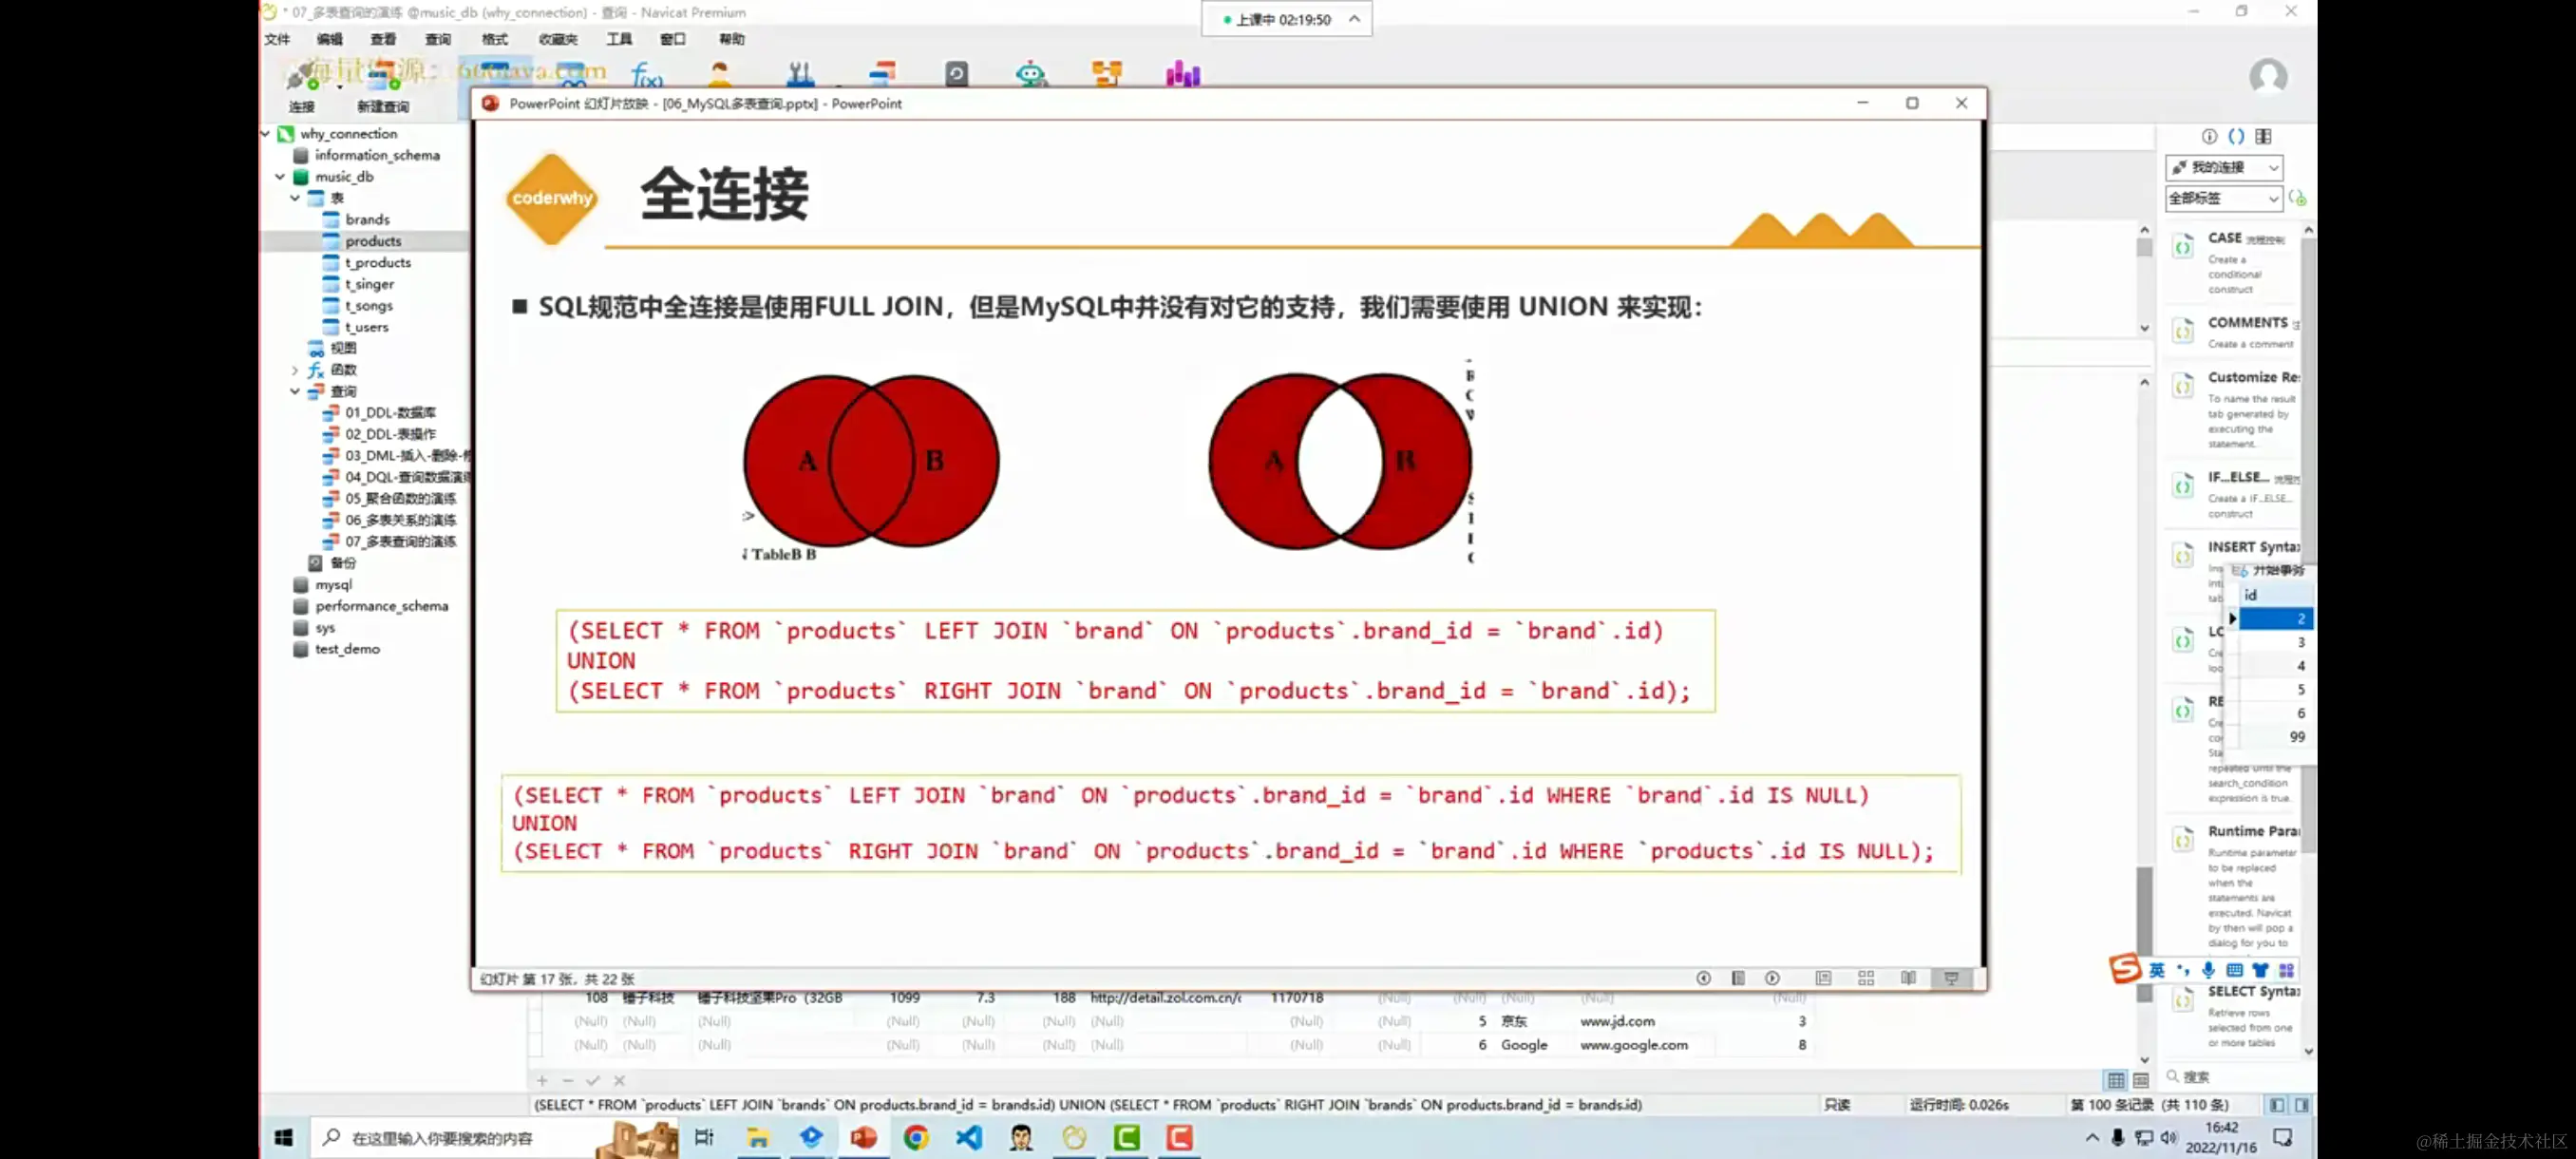Open the automation robot toolbar icon

tap(1030, 74)
